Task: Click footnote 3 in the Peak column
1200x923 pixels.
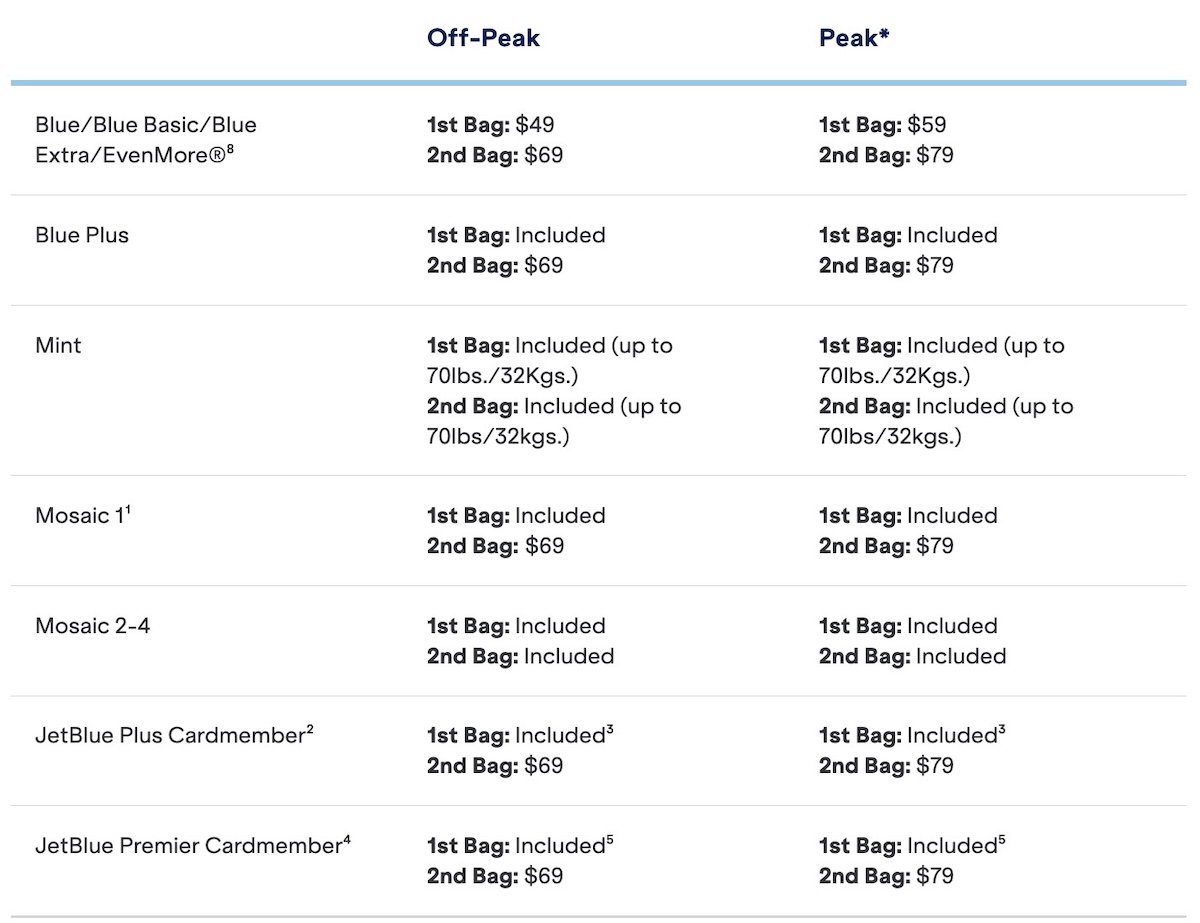Action: click(x=1001, y=729)
